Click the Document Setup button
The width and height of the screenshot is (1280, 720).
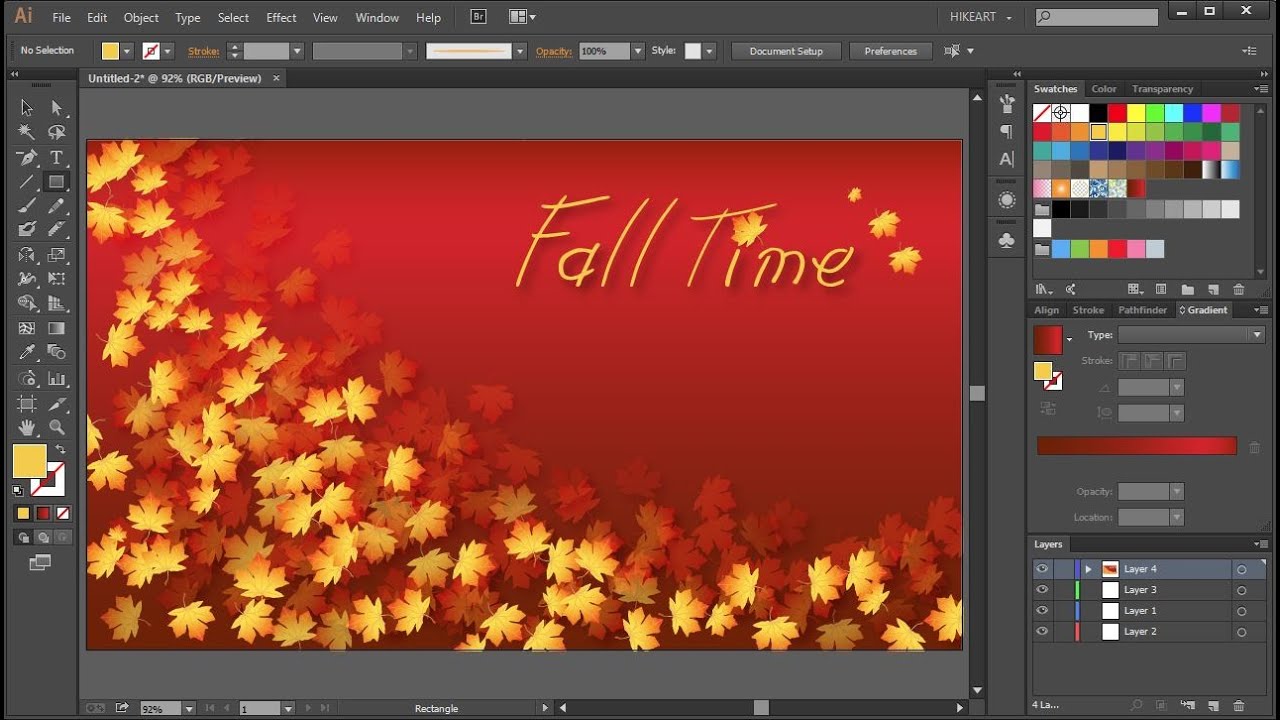coord(786,51)
